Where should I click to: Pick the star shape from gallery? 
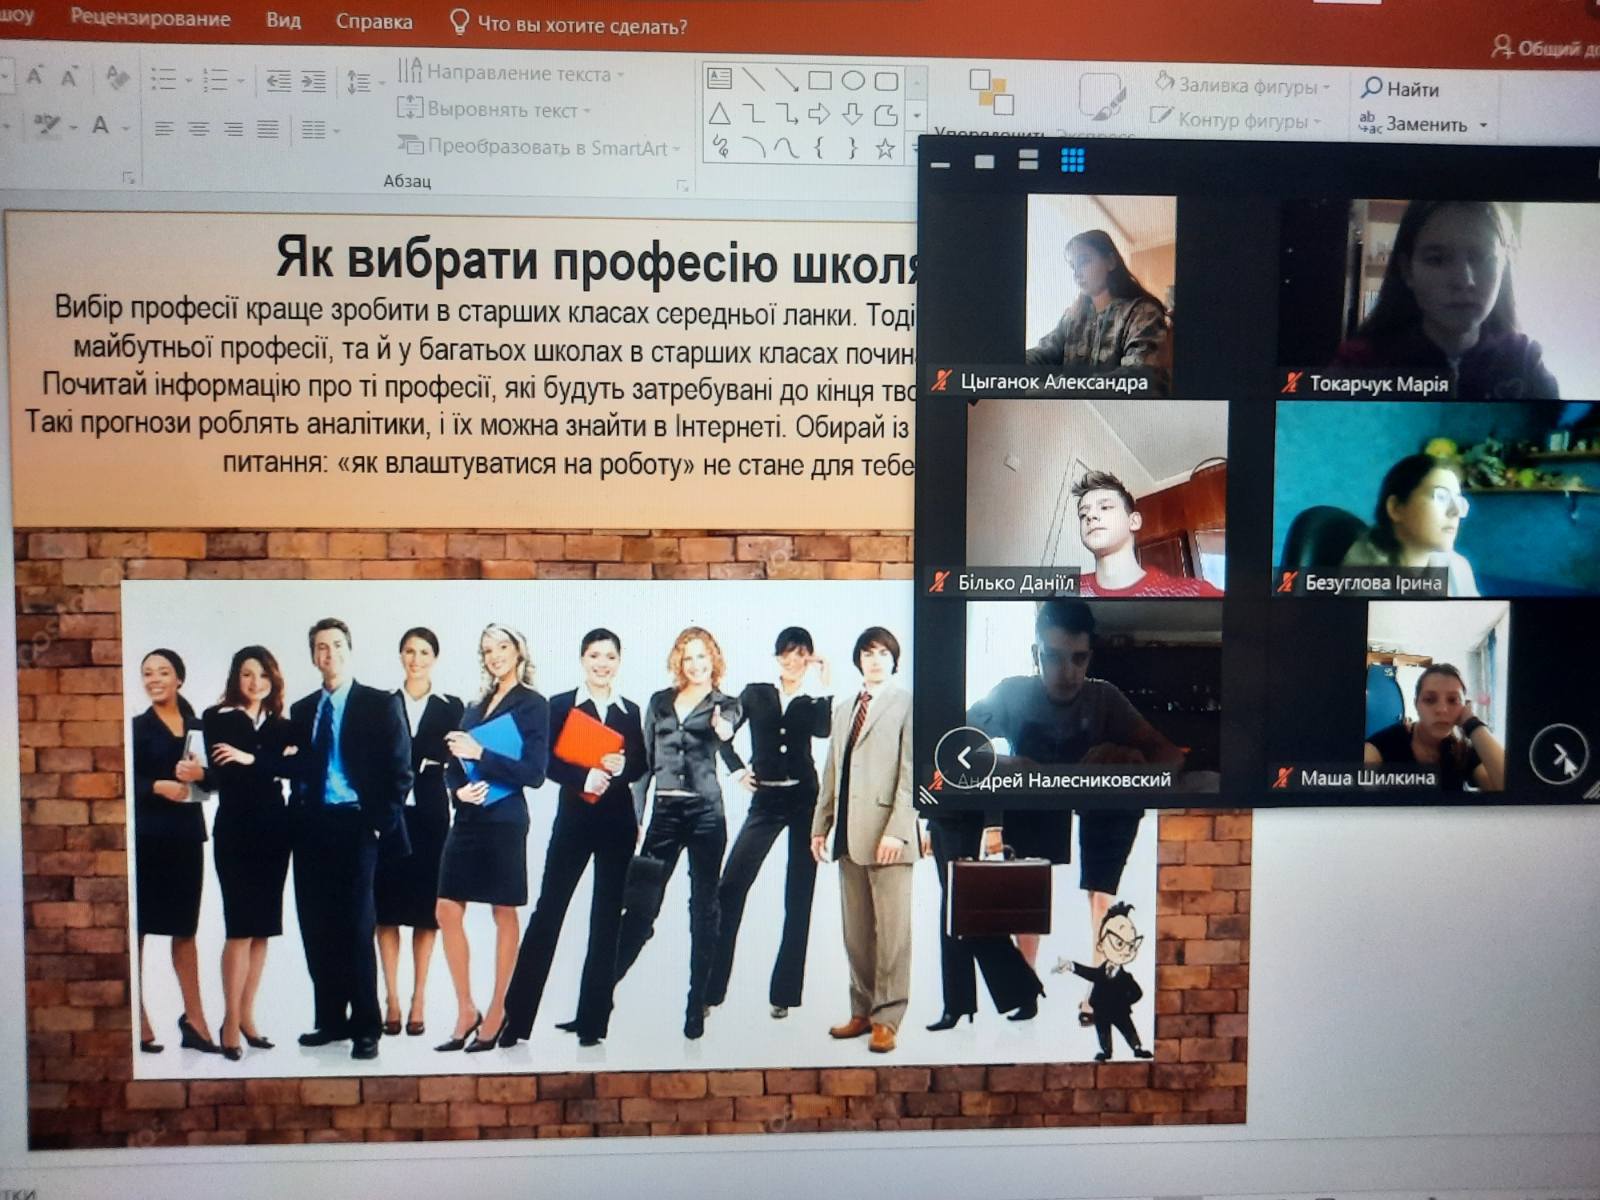point(885,149)
